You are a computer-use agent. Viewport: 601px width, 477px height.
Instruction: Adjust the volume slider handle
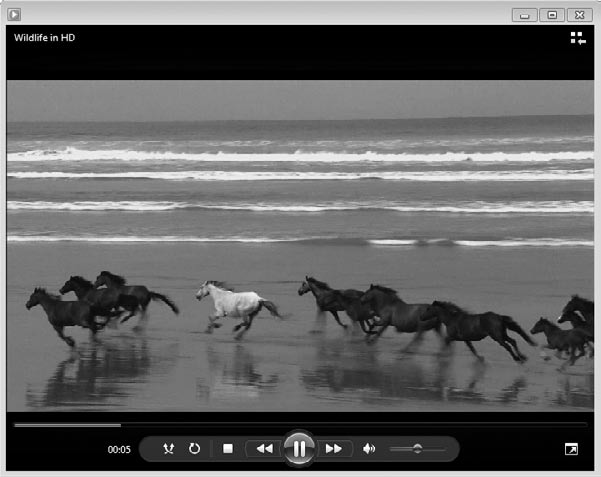pyautogui.click(x=417, y=449)
